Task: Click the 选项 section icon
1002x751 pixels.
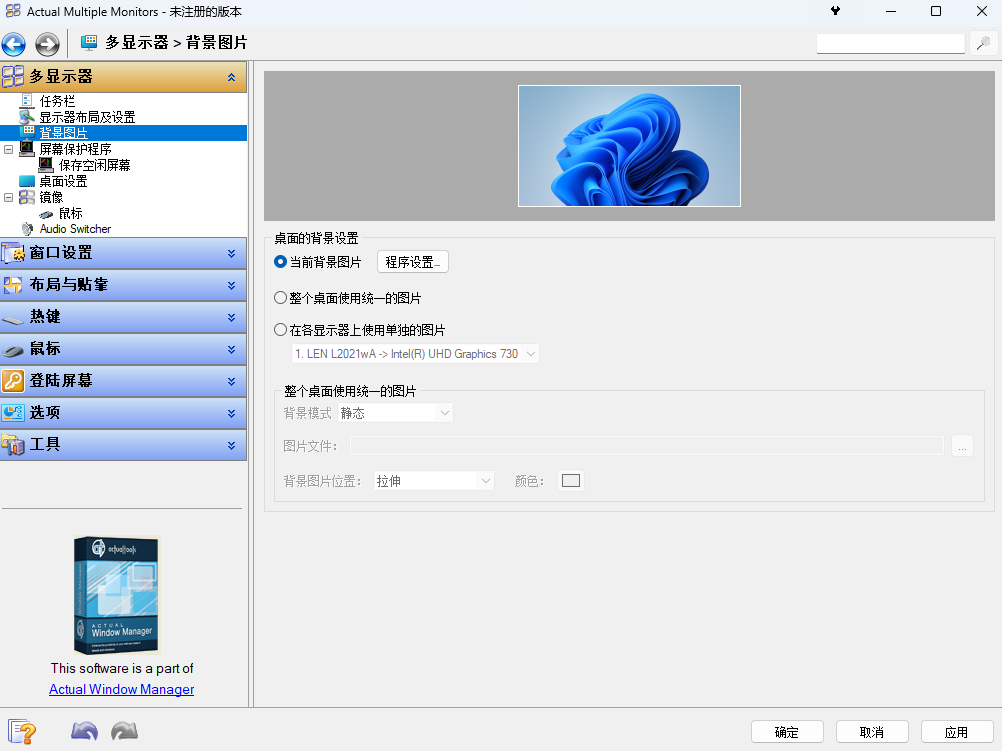Action: (x=13, y=413)
